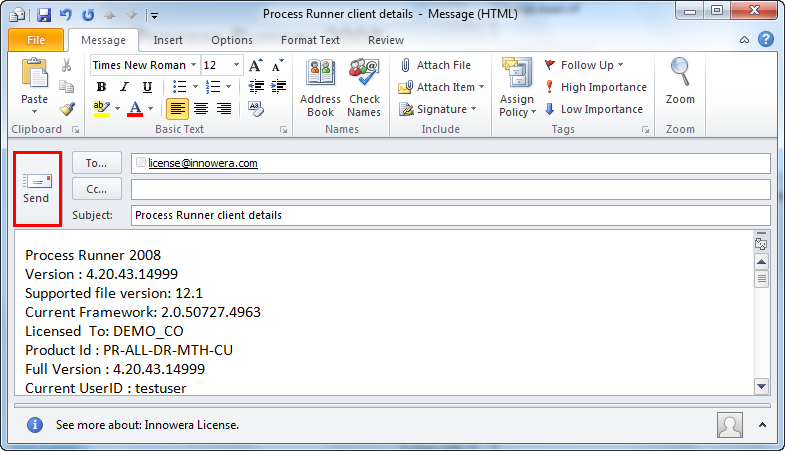The width and height of the screenshot is (785, 451).
Task: Open the Options tab
Action: (x=232, y=40)
